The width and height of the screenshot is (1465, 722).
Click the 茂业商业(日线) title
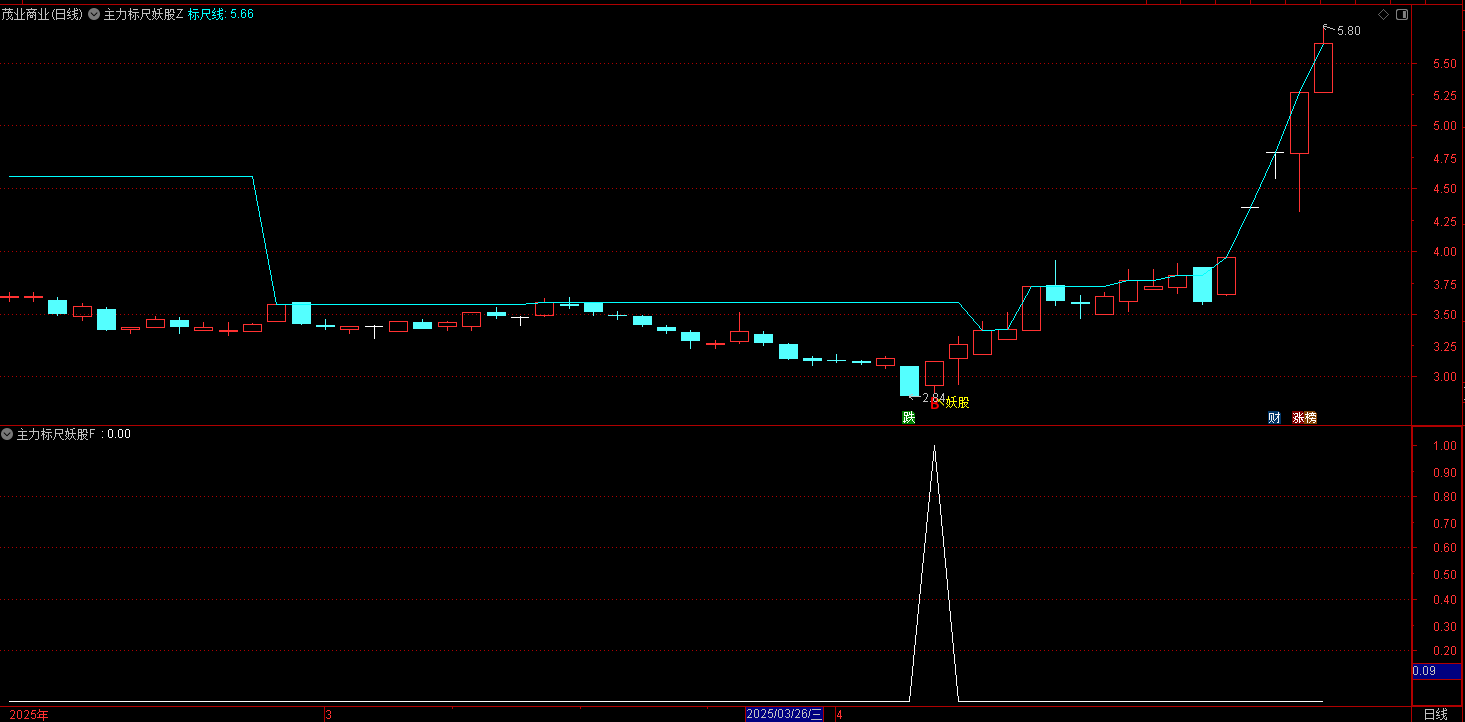point(42,15)
